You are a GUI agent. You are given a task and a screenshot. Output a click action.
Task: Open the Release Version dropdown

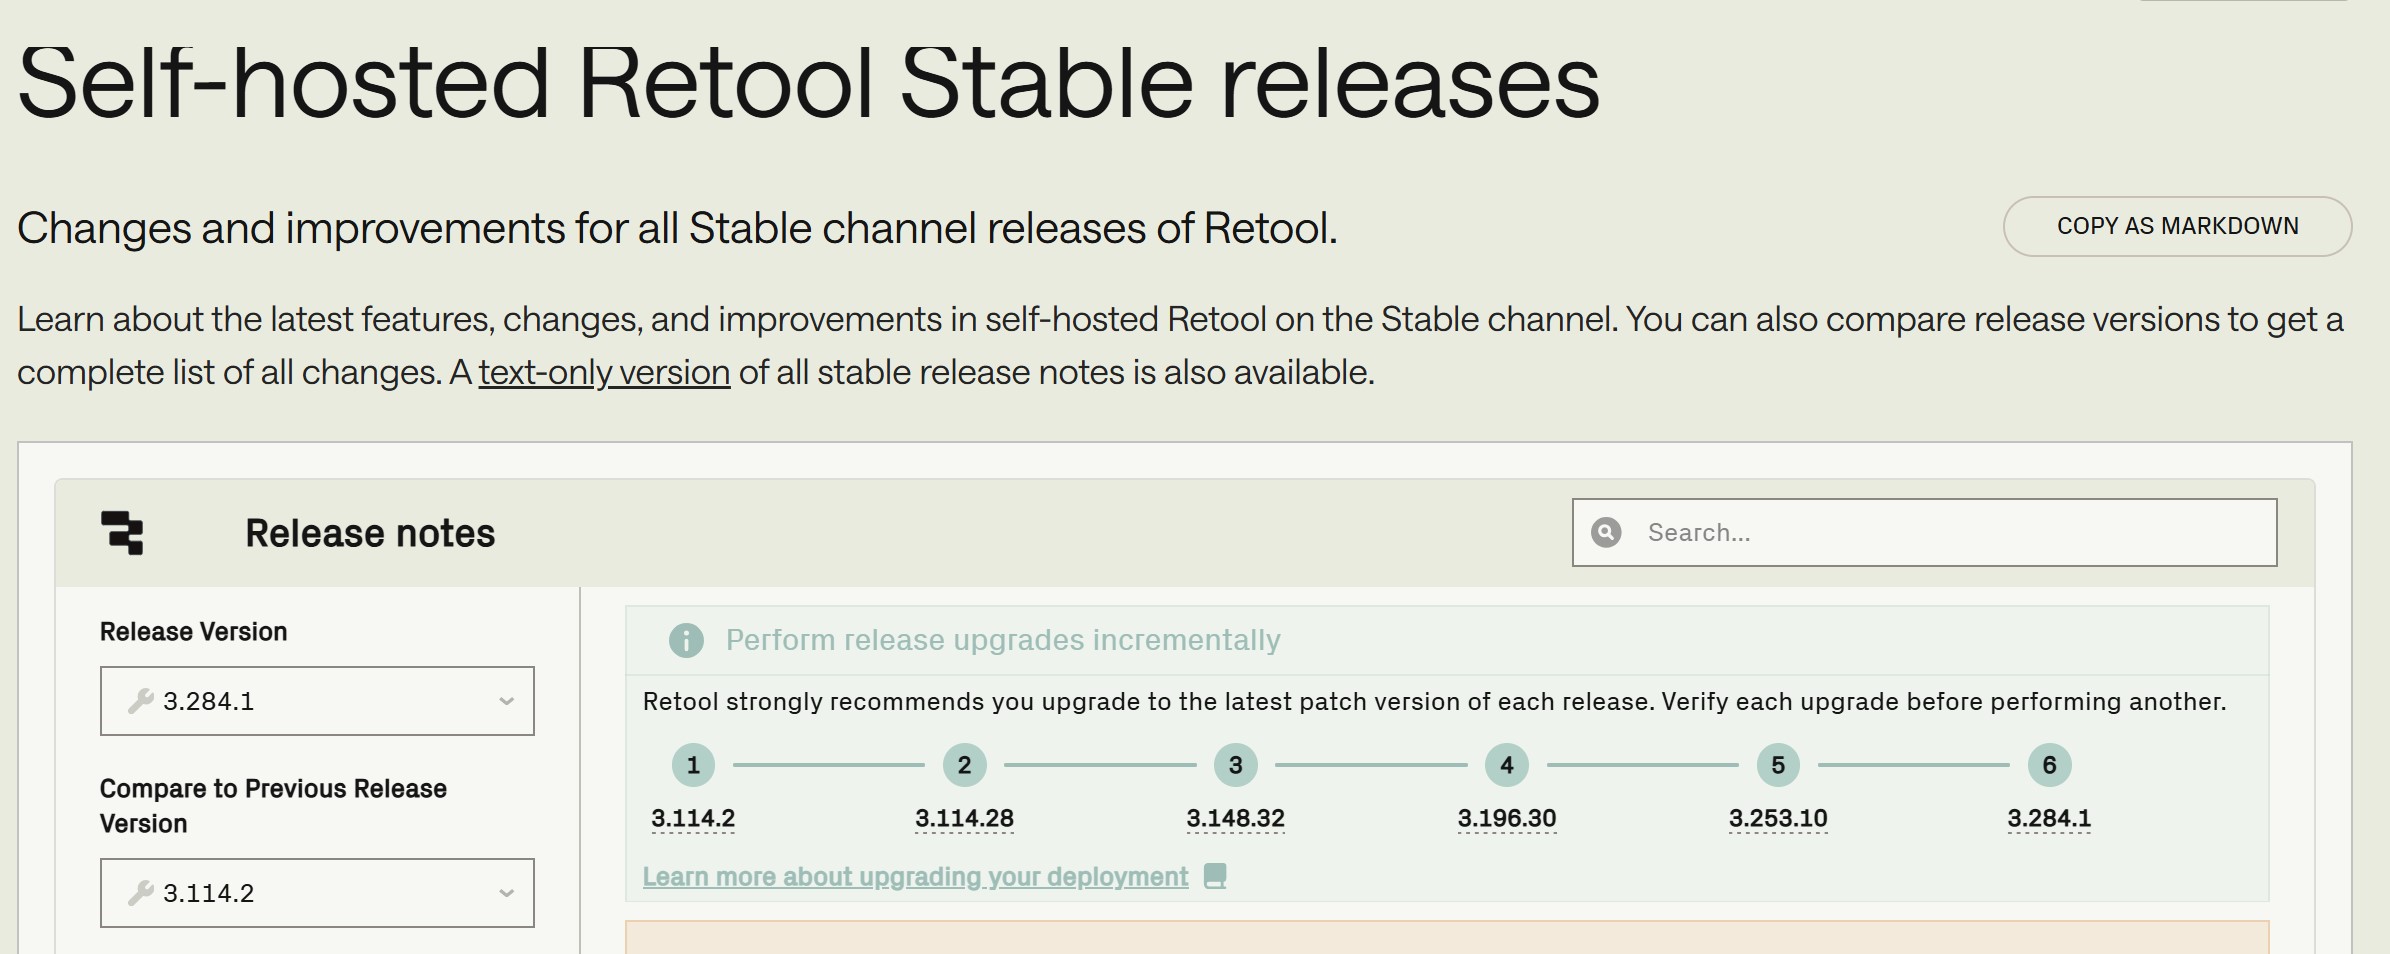(317, 701)
